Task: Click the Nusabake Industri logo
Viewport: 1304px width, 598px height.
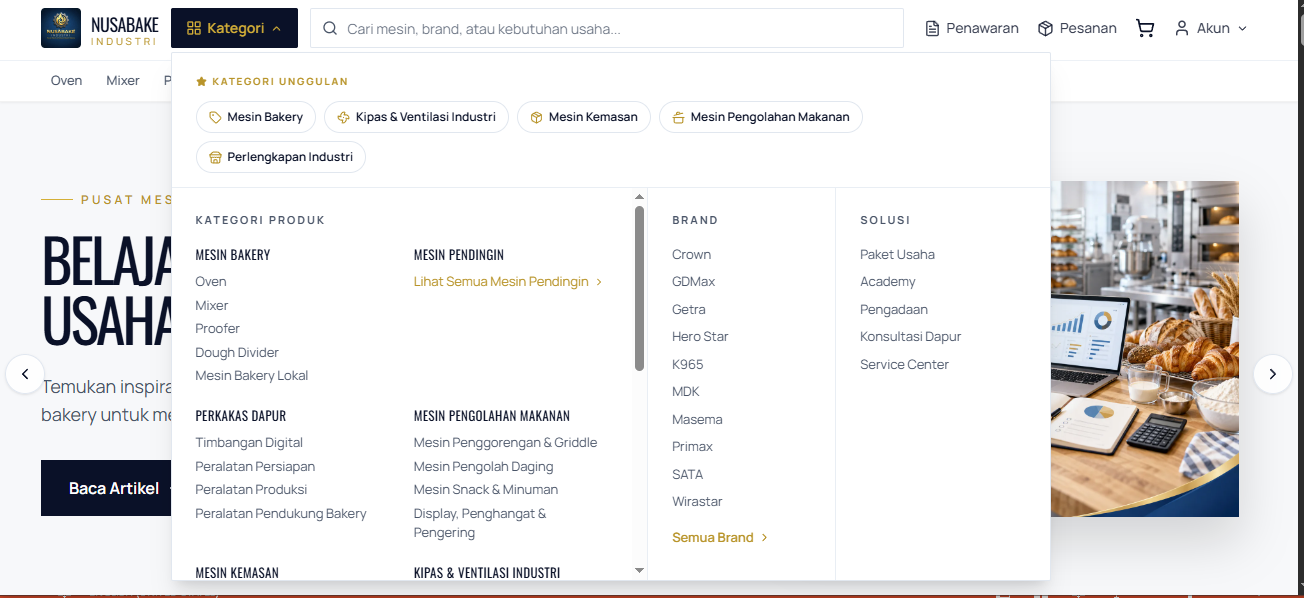Action: point(99,28)
